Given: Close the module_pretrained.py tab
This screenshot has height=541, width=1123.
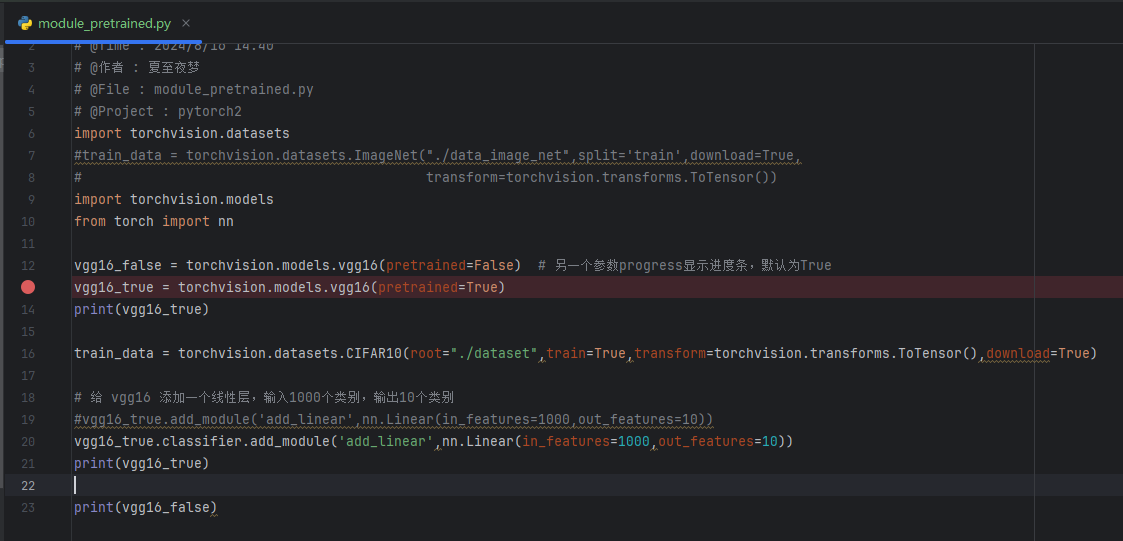Looking at the screenshot, I should pyautogui.click(x=186, y=23).
